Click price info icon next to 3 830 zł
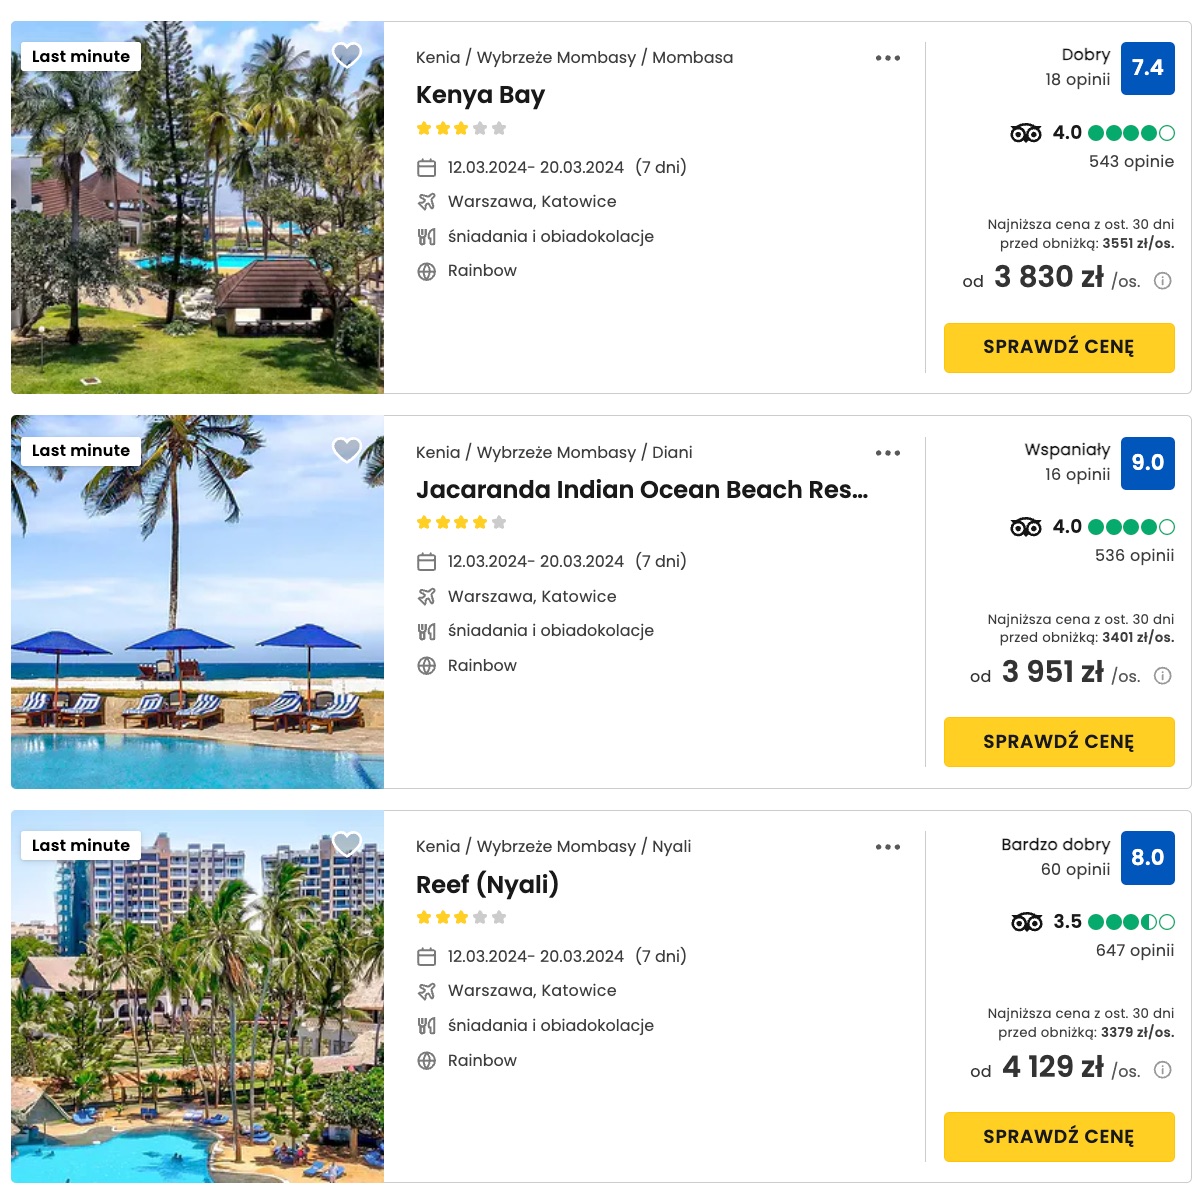1198x1194 pixels. tap(1162, 281)
